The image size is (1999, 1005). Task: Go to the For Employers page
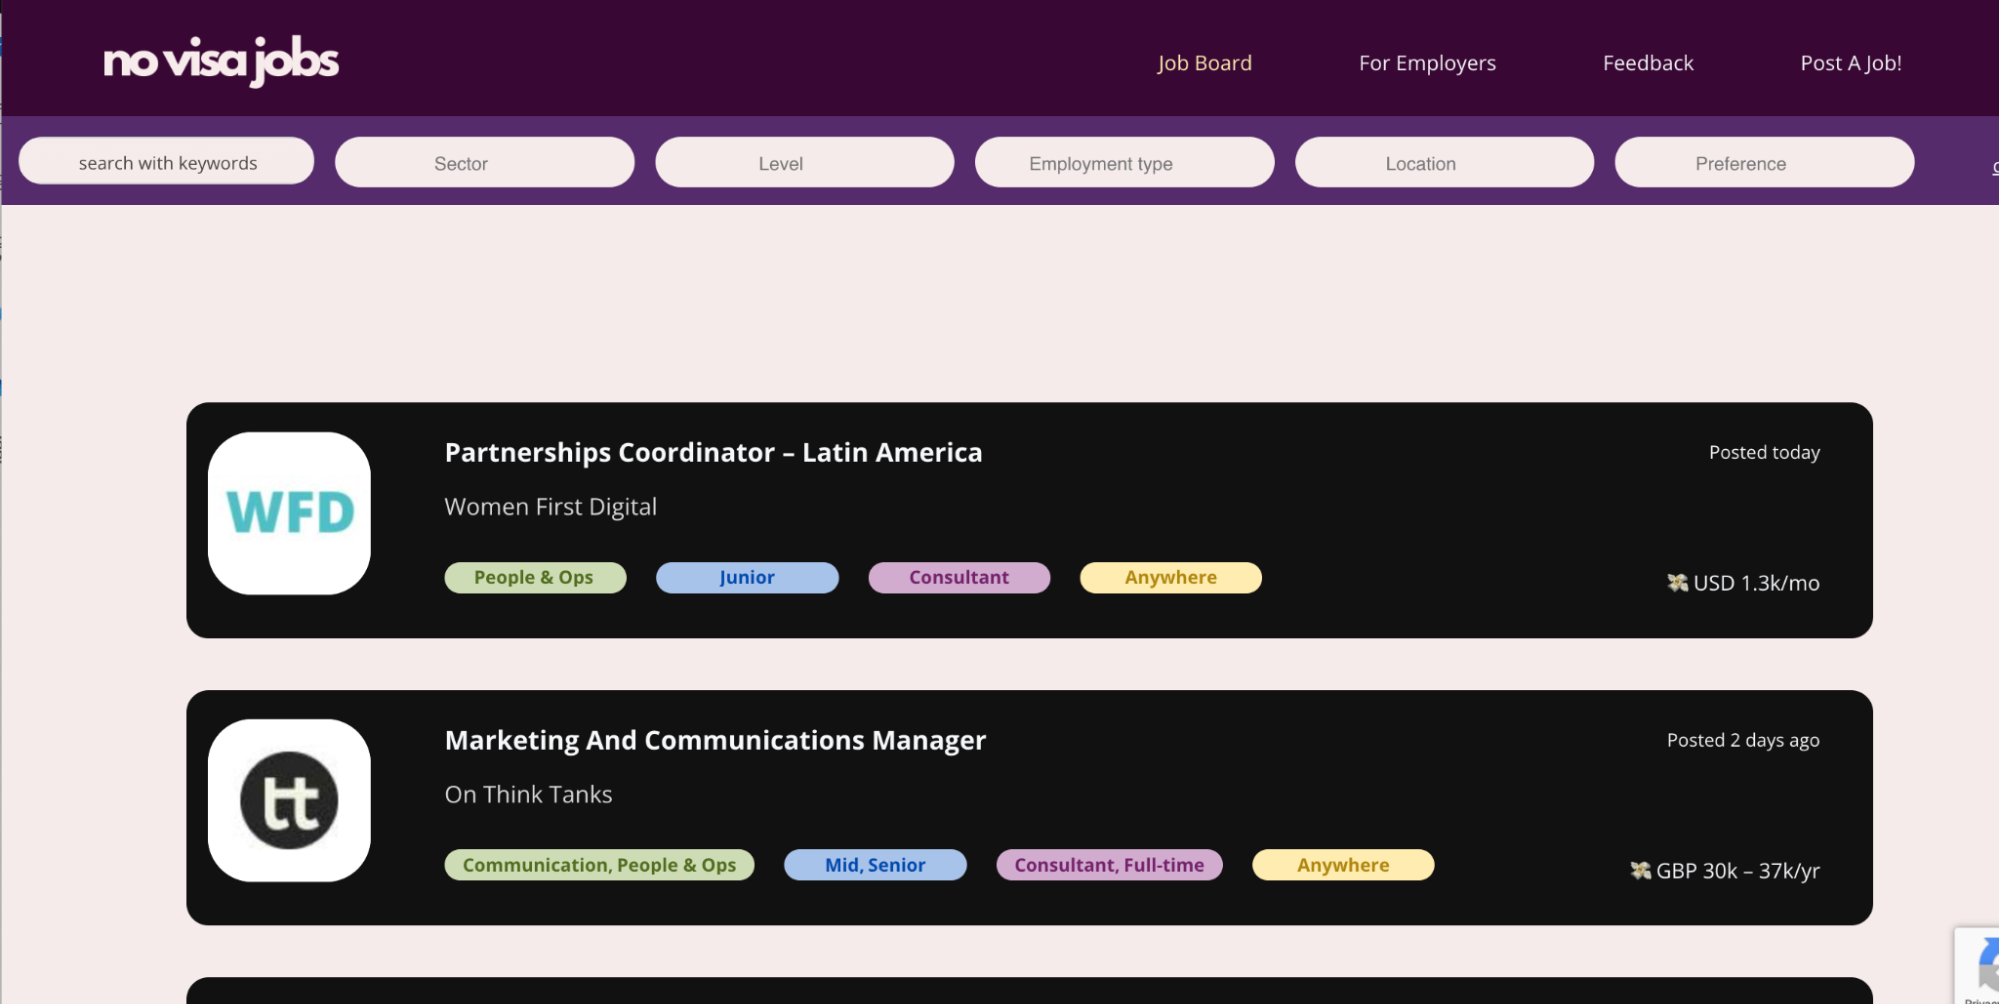1427,63
